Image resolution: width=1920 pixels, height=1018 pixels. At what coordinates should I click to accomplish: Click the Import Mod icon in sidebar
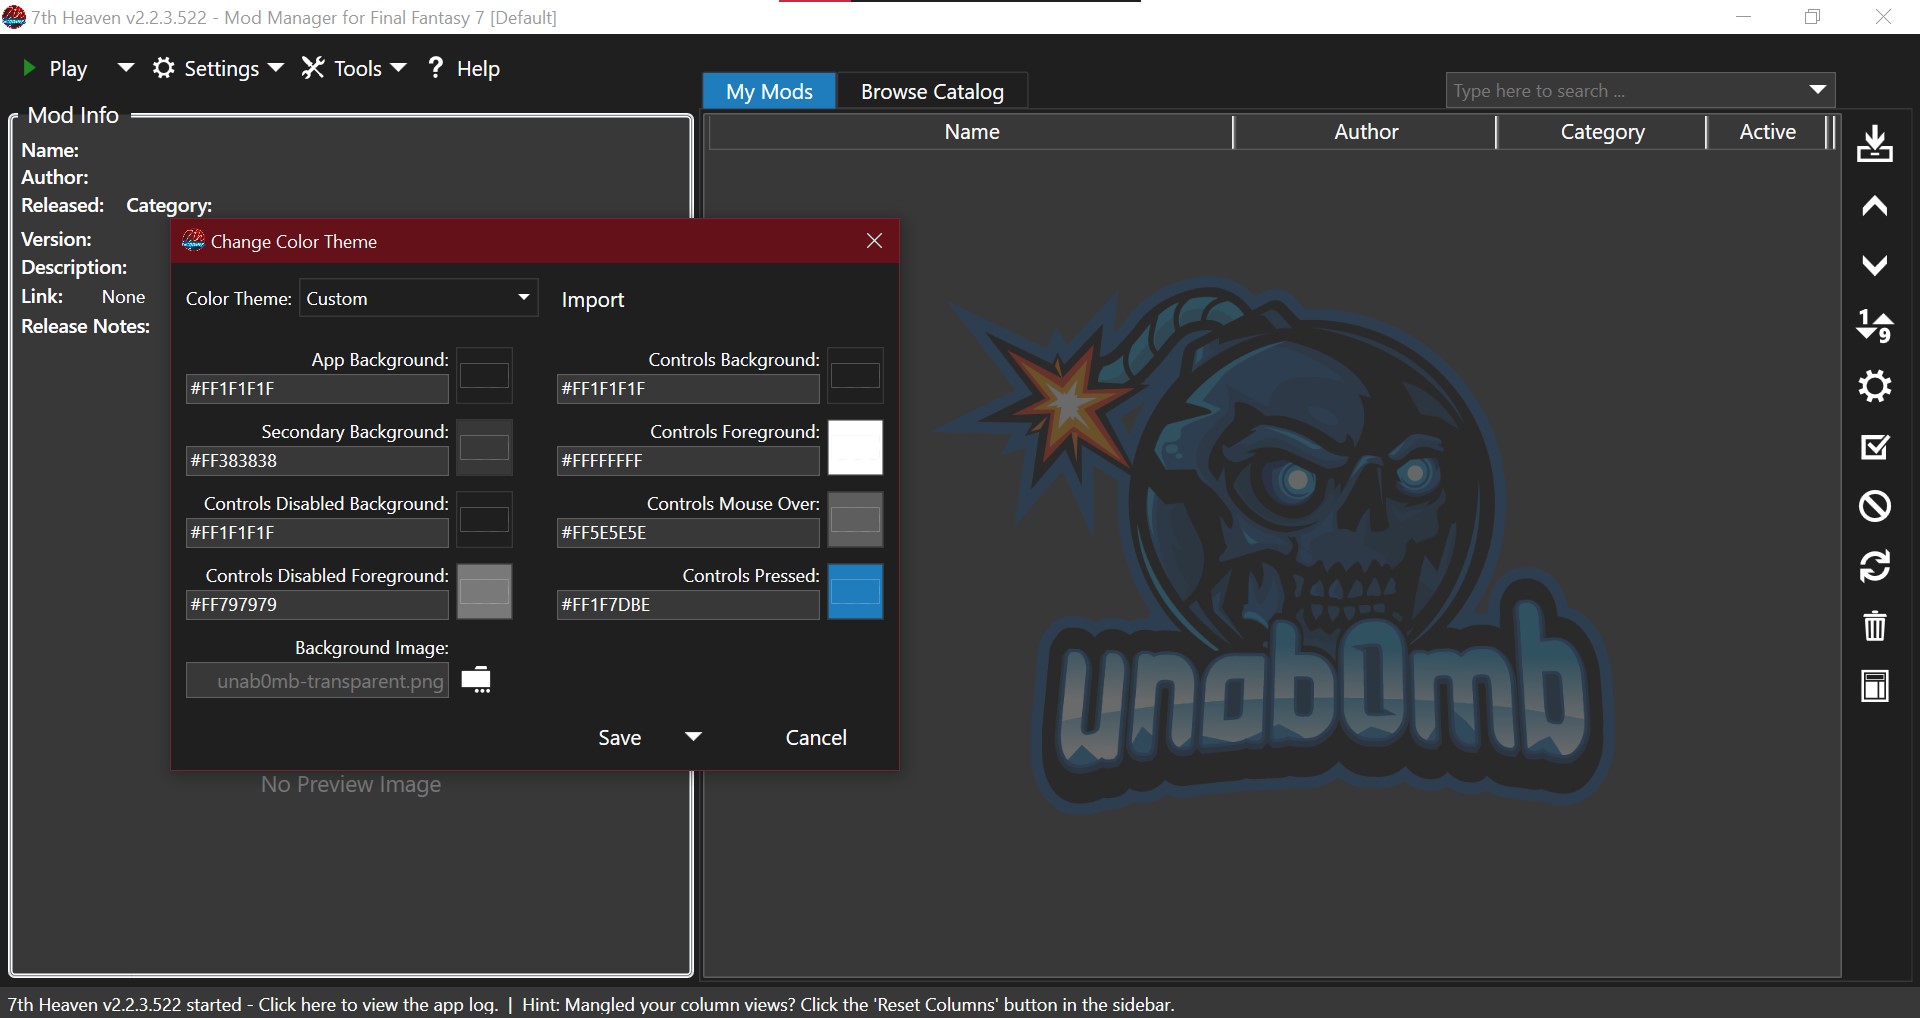tap(1875, 144)
